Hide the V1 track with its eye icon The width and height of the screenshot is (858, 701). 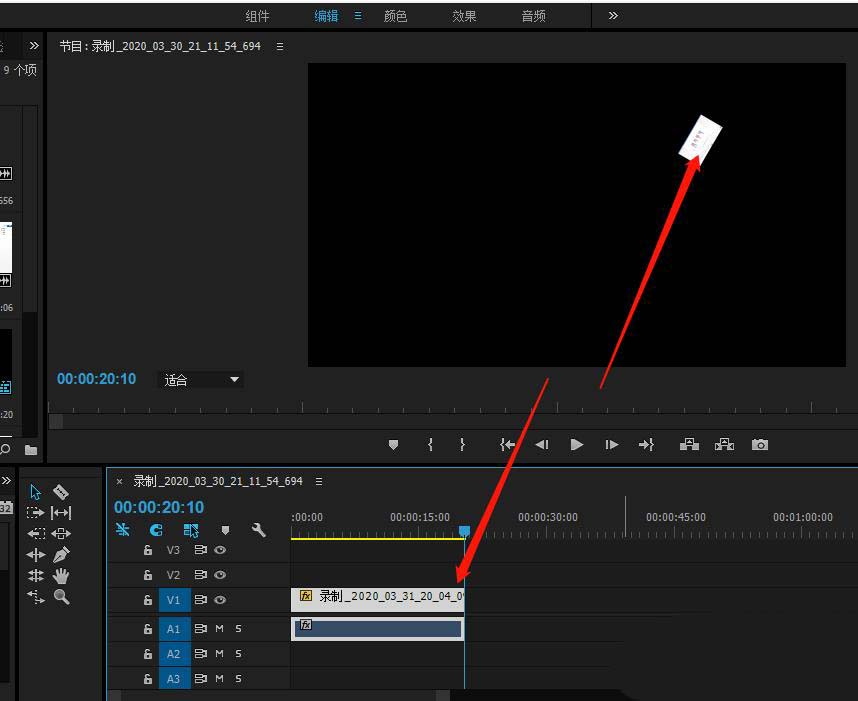[220, 600]
